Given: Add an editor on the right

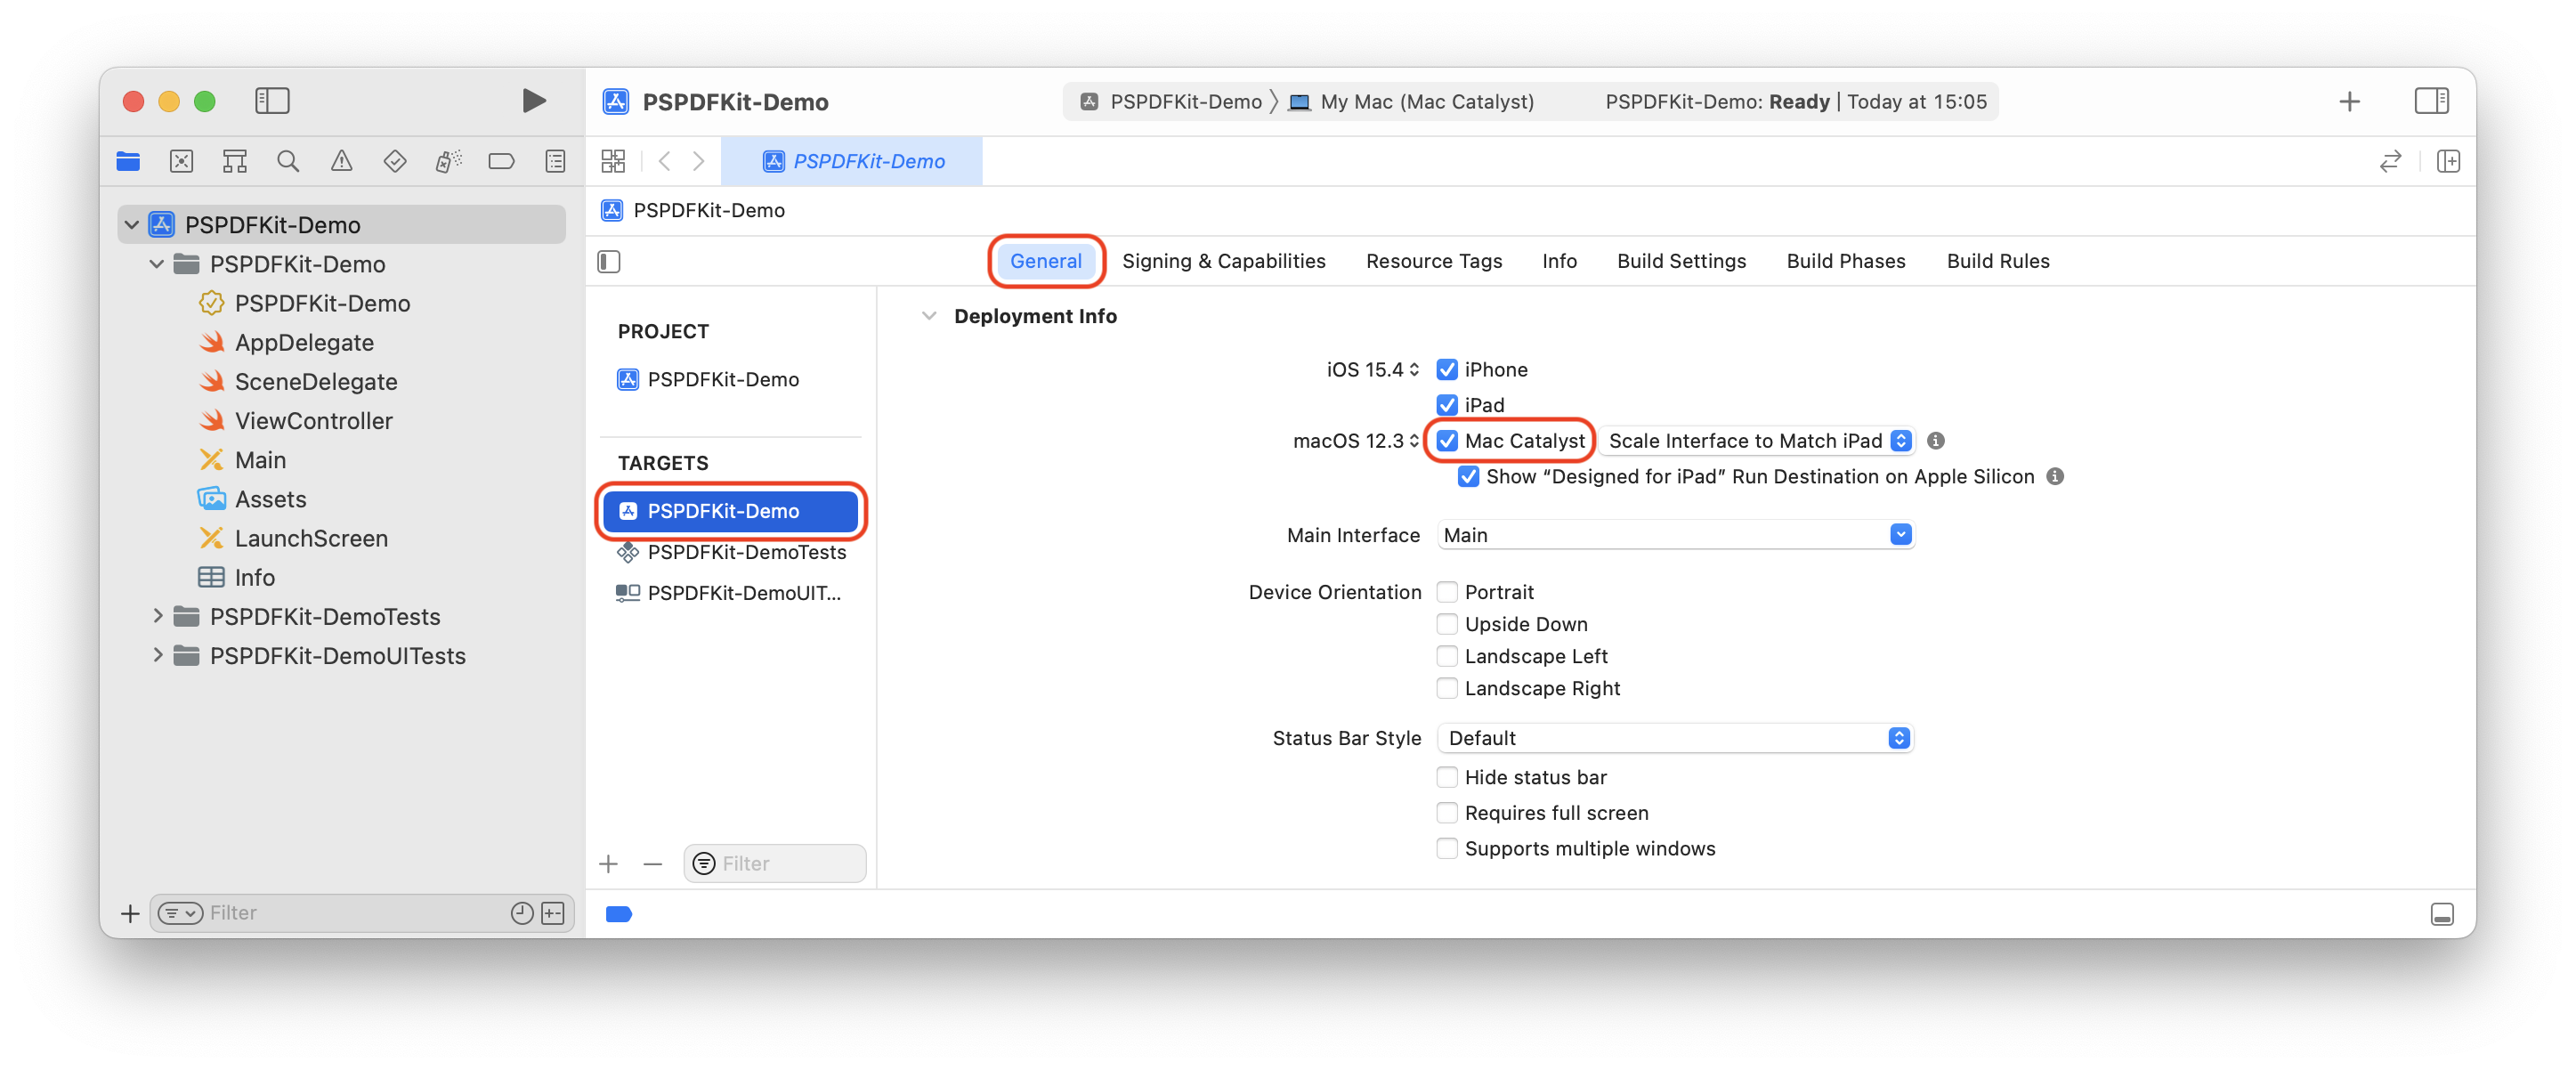Looking at the screenshot, I should click(x=2448, y=161).
